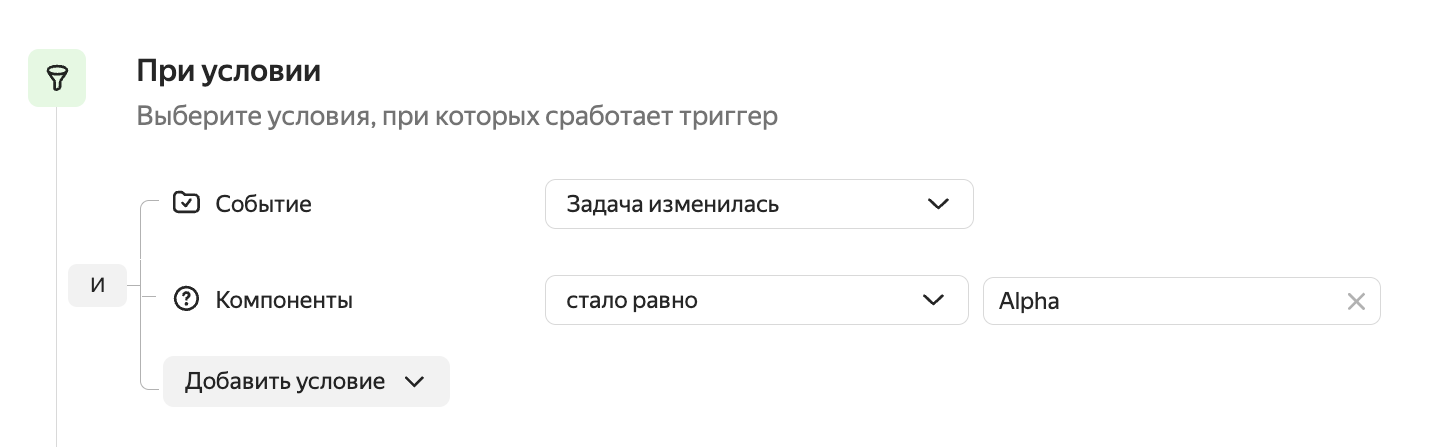Click the funnel filter step icon
The height and width of the screenshot is (447, 1431).
pos(56,78)
